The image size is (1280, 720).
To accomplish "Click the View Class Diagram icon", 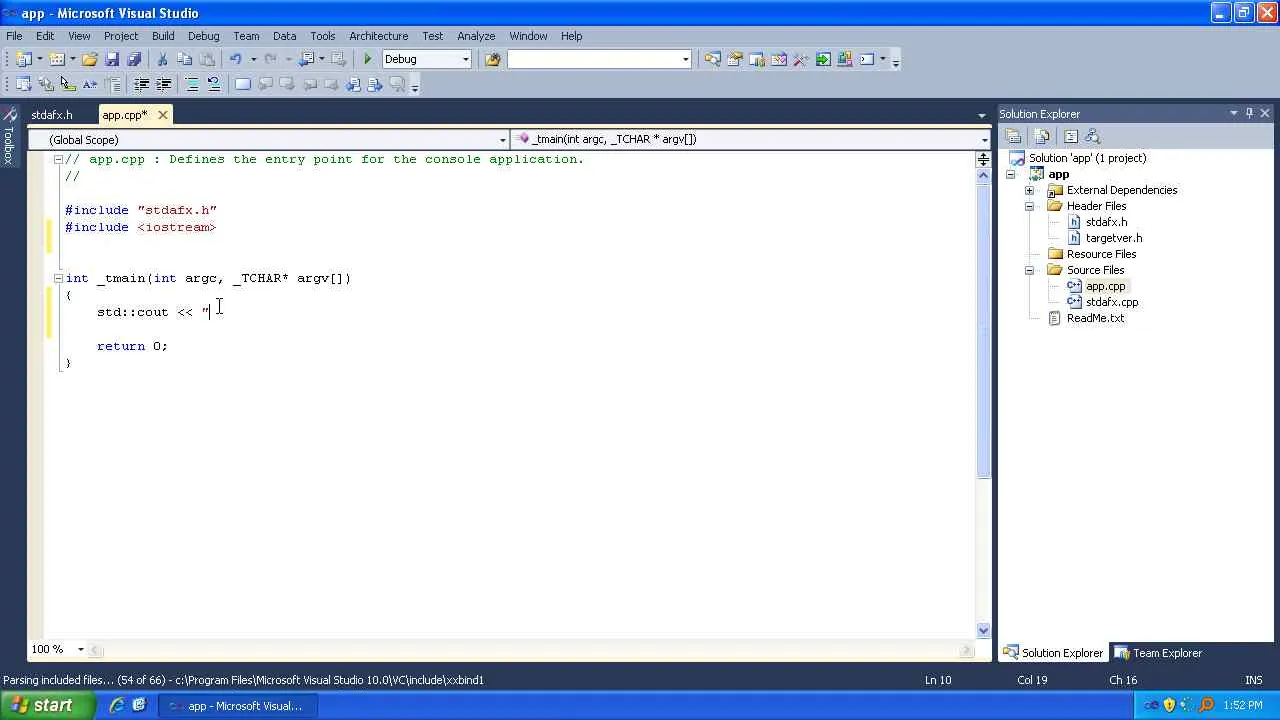I will pos(1092,136).
